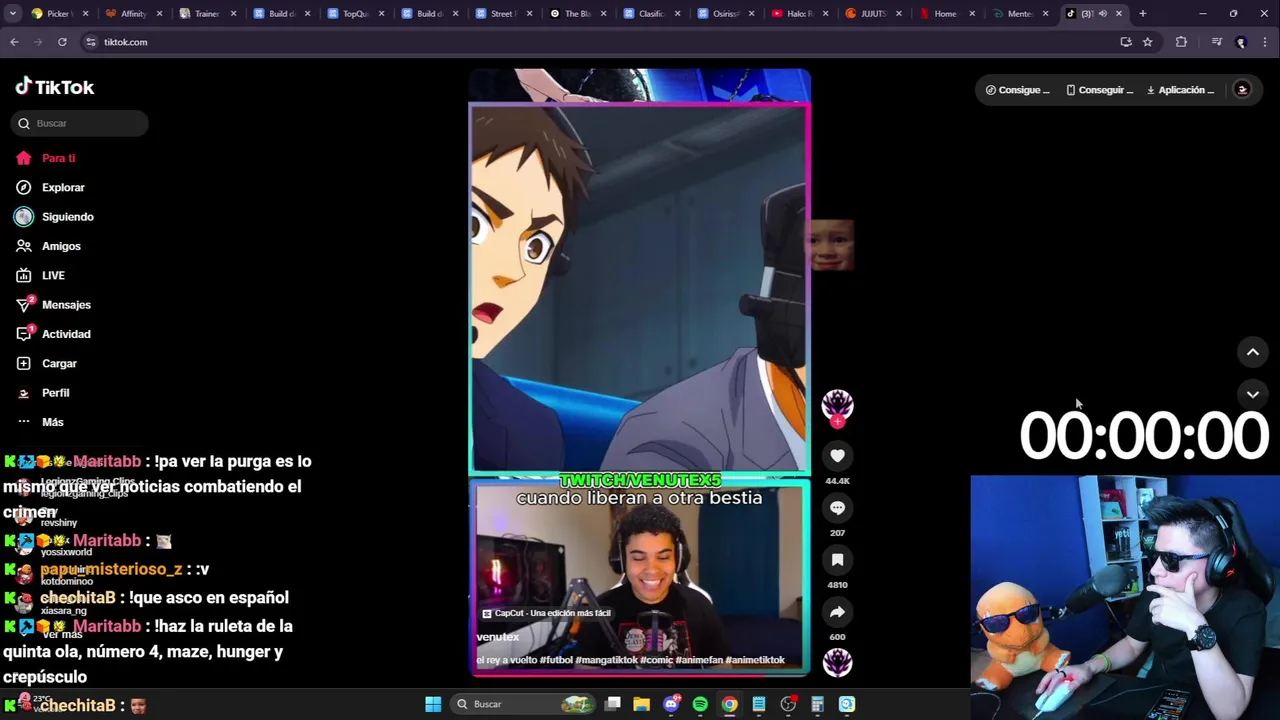Switch to the Picker tab
The height and width of the screenshot is (720, 1280).
coord(59,14)
